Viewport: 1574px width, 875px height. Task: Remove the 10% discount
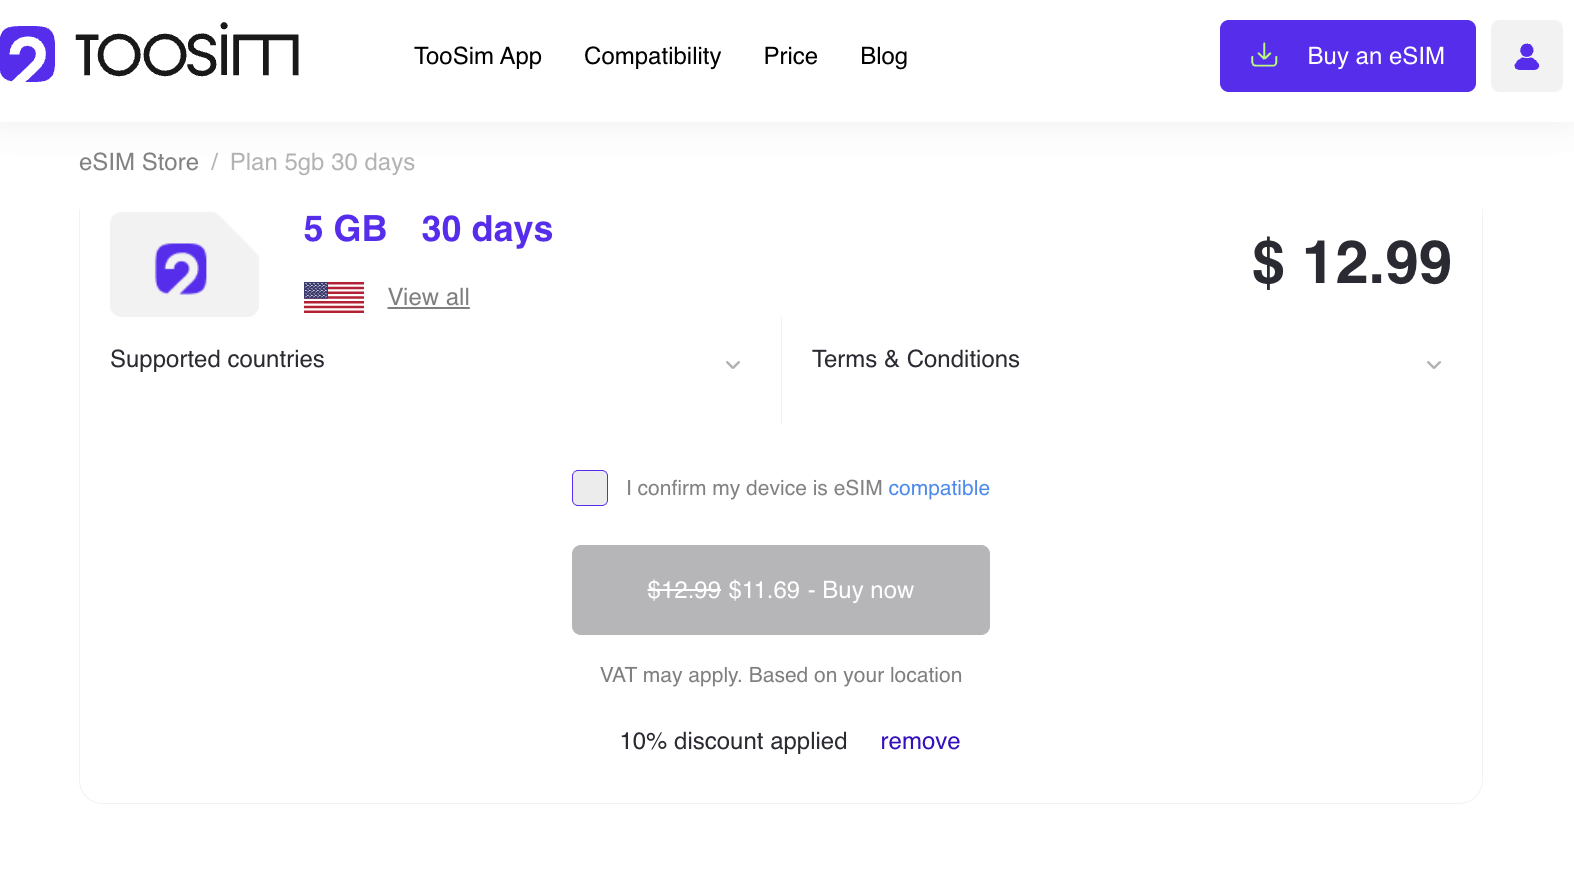coord(919,741)
